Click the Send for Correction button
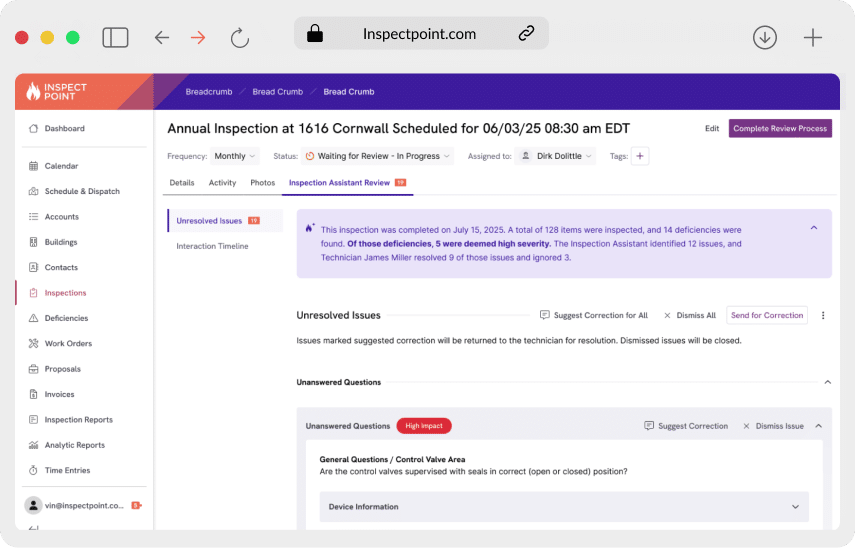This screenshot has width=855, height=548. tap(766, 315)
